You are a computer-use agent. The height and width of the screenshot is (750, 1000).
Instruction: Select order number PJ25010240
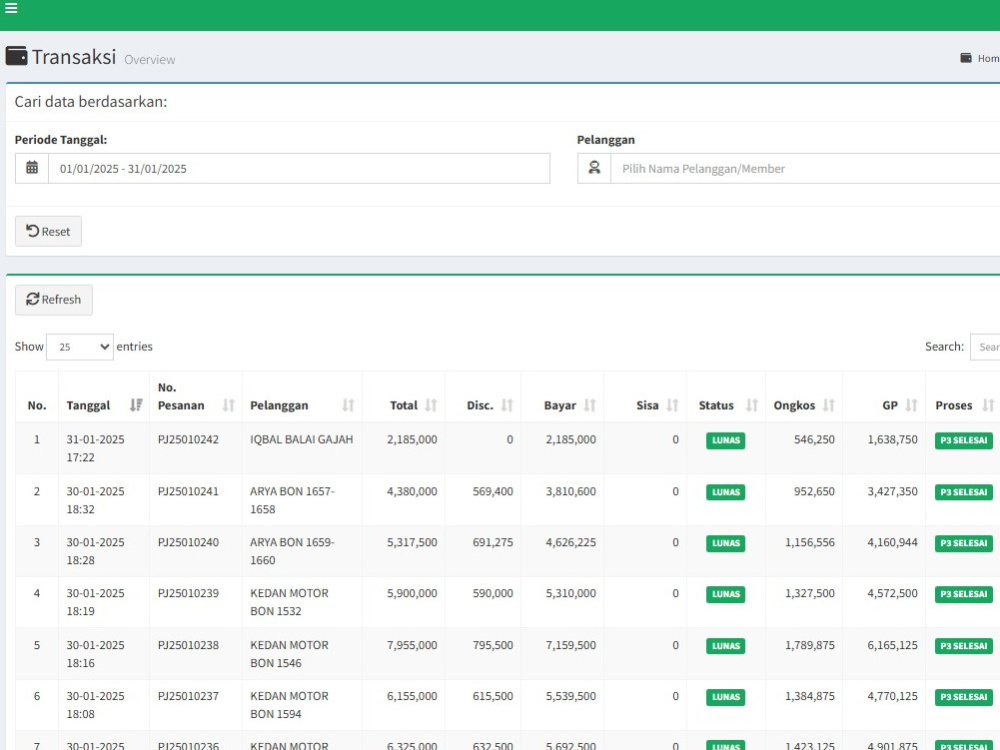188,542
